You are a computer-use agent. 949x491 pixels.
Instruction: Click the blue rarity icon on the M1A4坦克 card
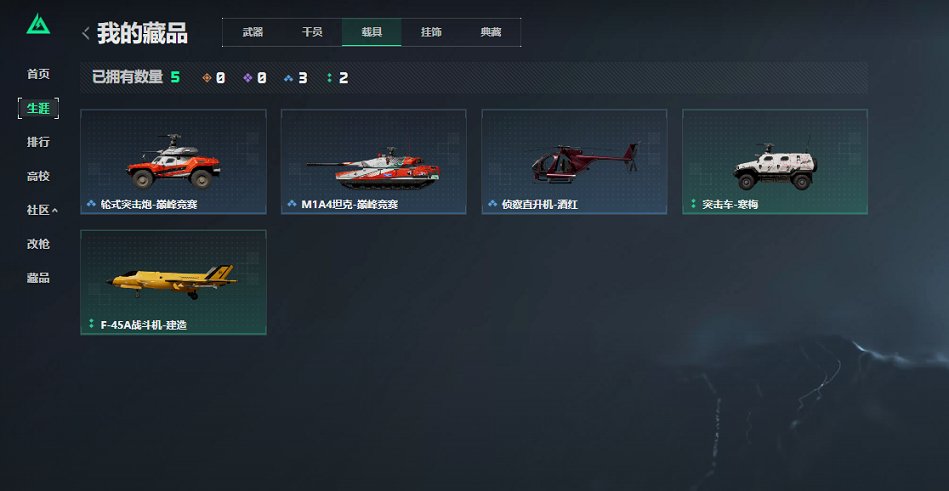292,204
